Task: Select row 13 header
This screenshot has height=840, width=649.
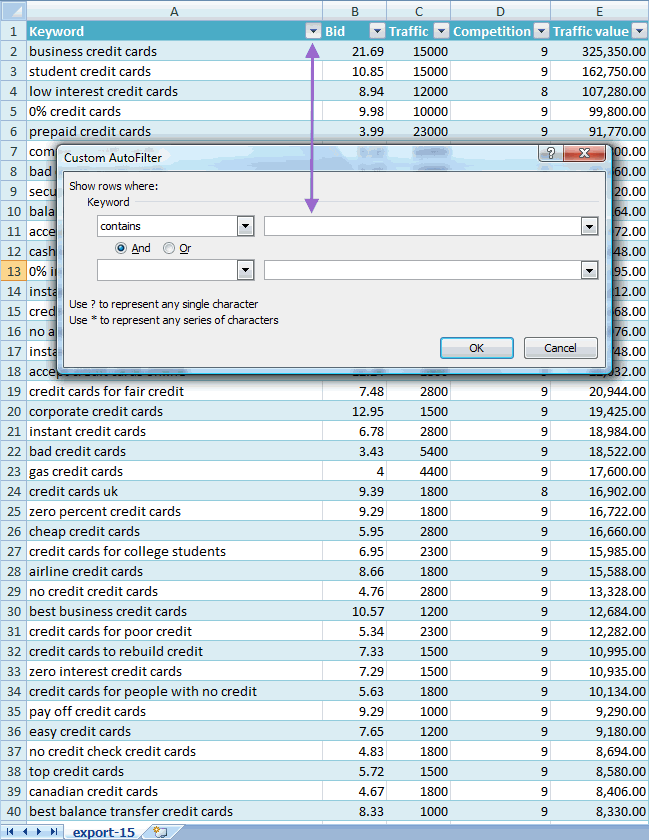Action: click(13, 271)
